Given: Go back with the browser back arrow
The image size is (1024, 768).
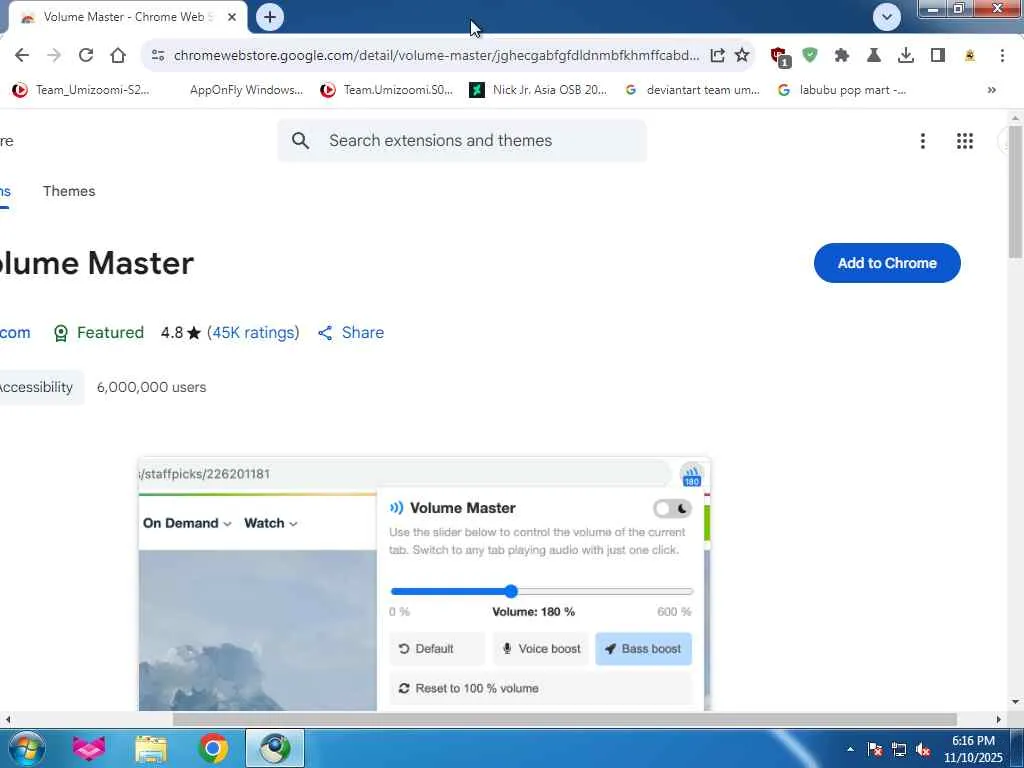Looking at the screenshot, I should click(22, 56).
